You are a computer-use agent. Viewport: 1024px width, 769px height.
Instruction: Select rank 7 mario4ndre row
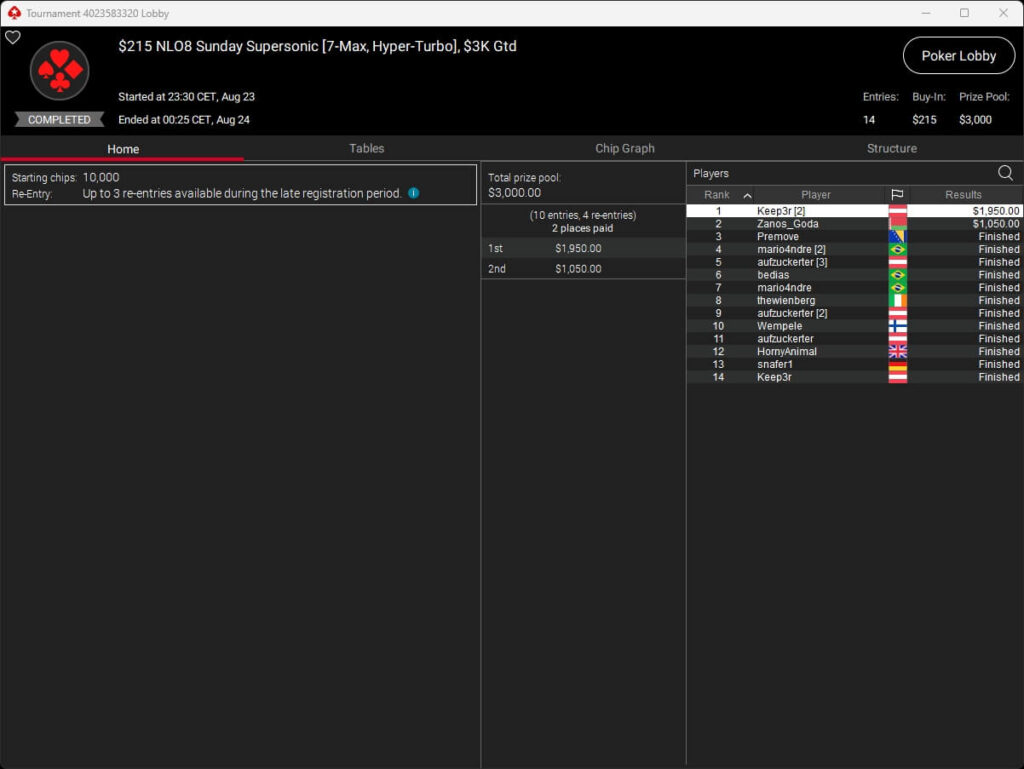tap(854, 287)
